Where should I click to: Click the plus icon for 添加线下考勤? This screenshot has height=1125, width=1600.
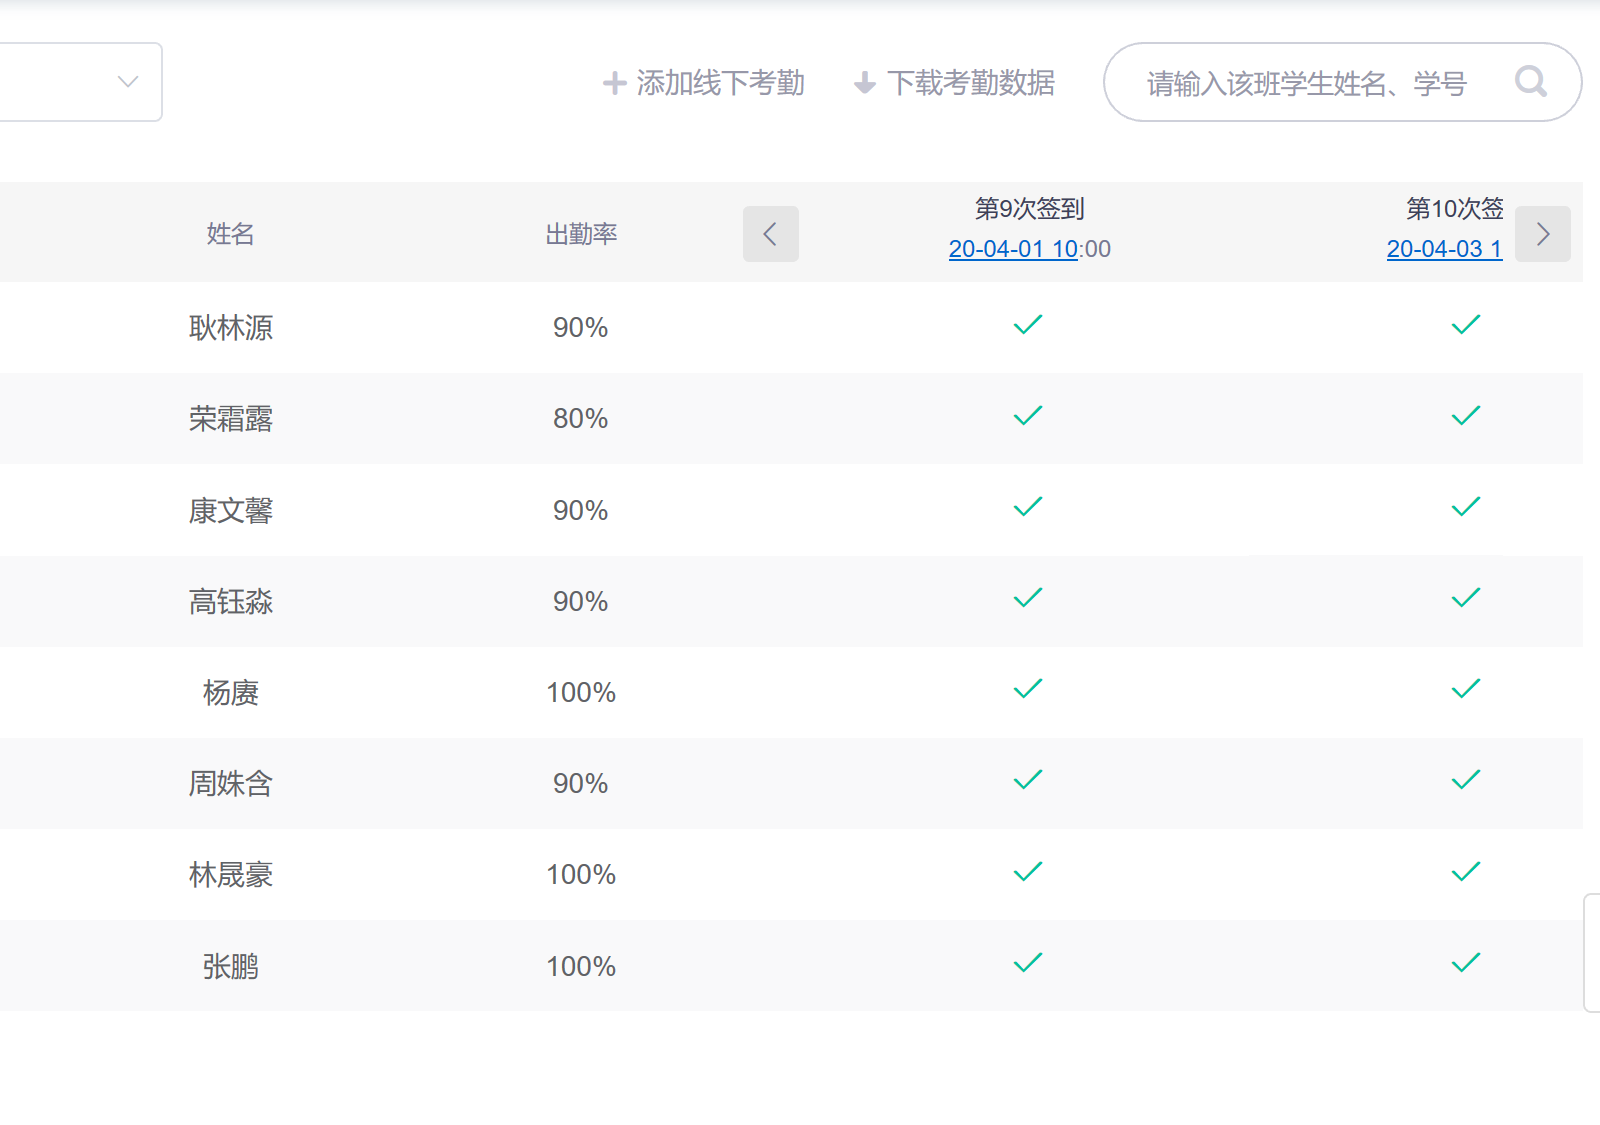pos(614,83)
